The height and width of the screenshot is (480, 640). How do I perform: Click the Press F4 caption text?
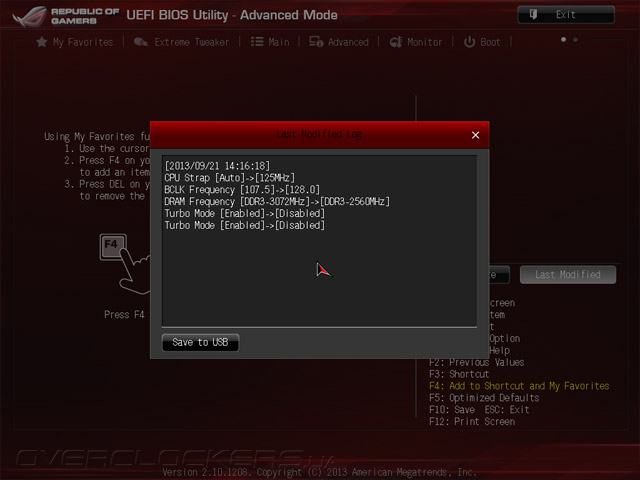[x=124, y=314]
